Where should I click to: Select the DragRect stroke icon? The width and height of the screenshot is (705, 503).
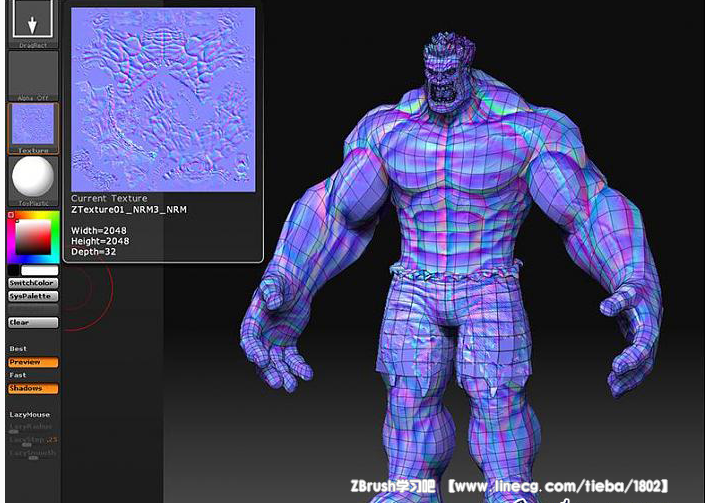coord(33,22)
